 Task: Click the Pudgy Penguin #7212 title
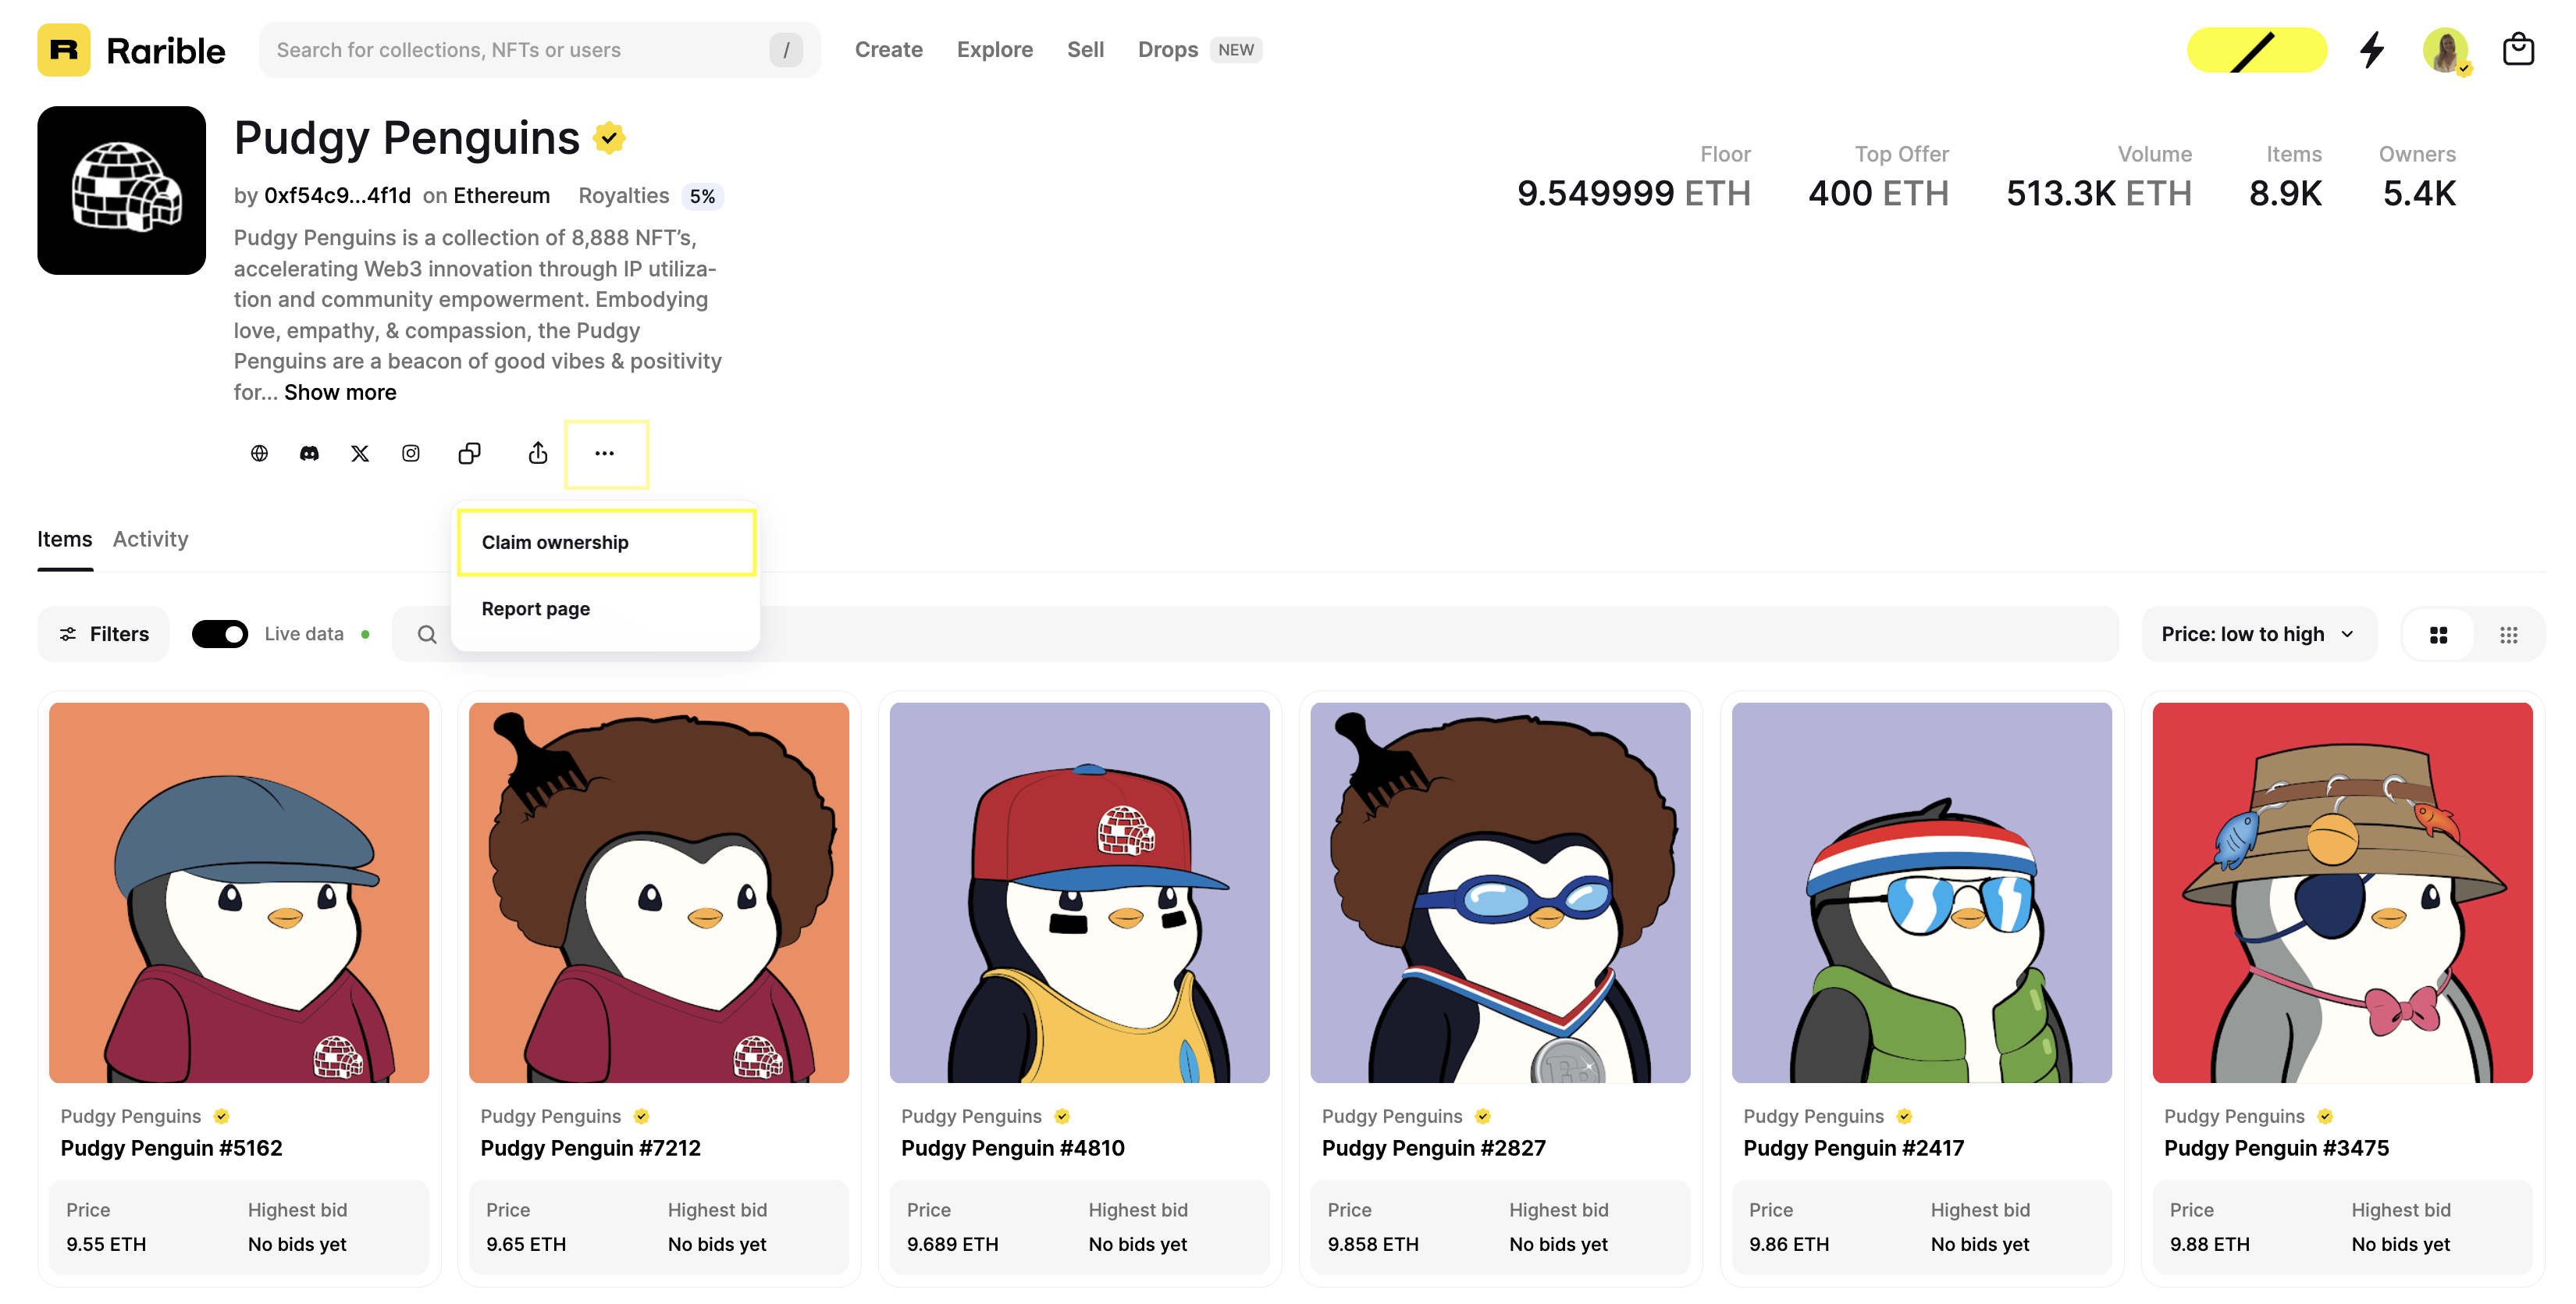tap(590, 1148)
